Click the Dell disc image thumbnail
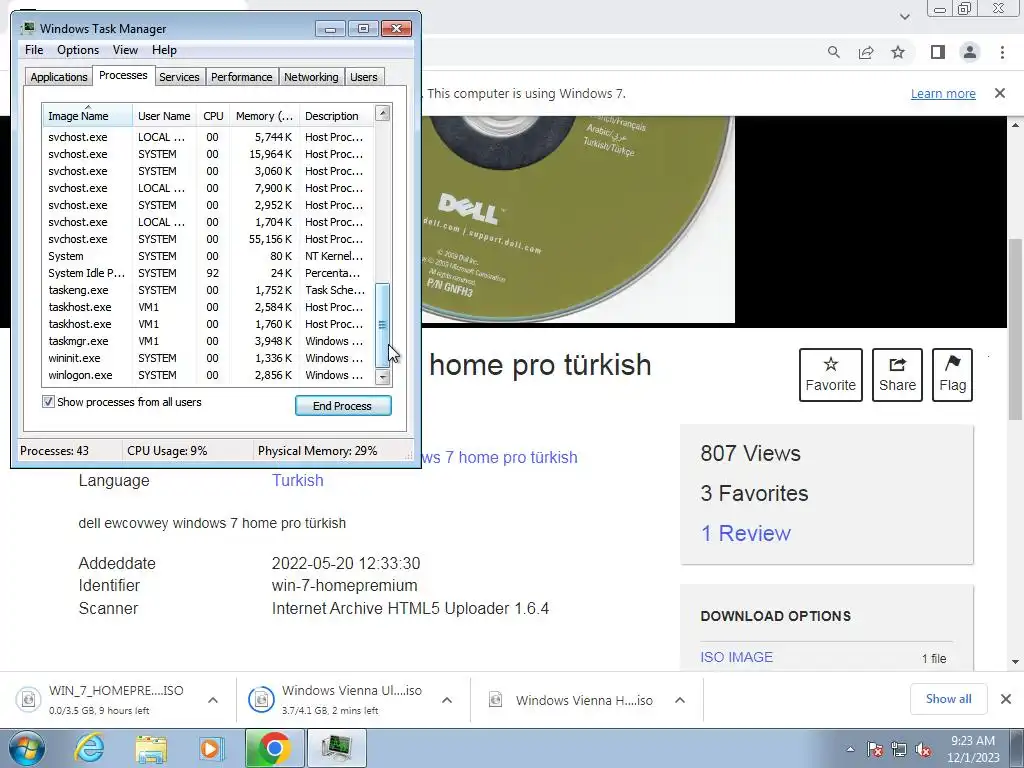 point(578,219)
